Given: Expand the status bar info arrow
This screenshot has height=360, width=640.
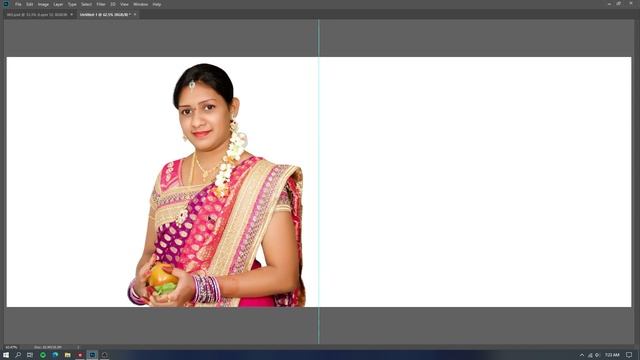Looking at the screenshot, I should tap(78, 347).
